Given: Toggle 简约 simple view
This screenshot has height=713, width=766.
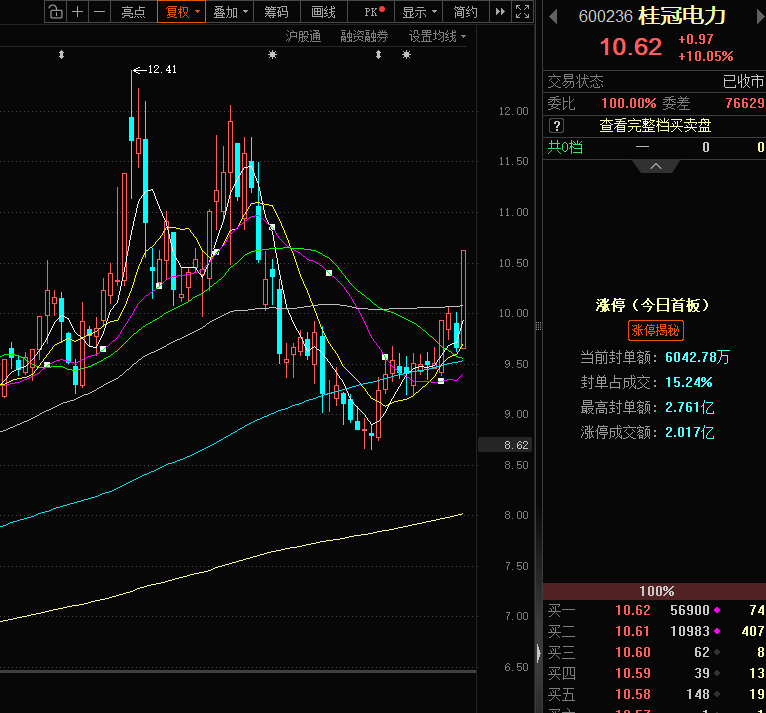Looking at the screenshot, I should [x=465, y=12].
